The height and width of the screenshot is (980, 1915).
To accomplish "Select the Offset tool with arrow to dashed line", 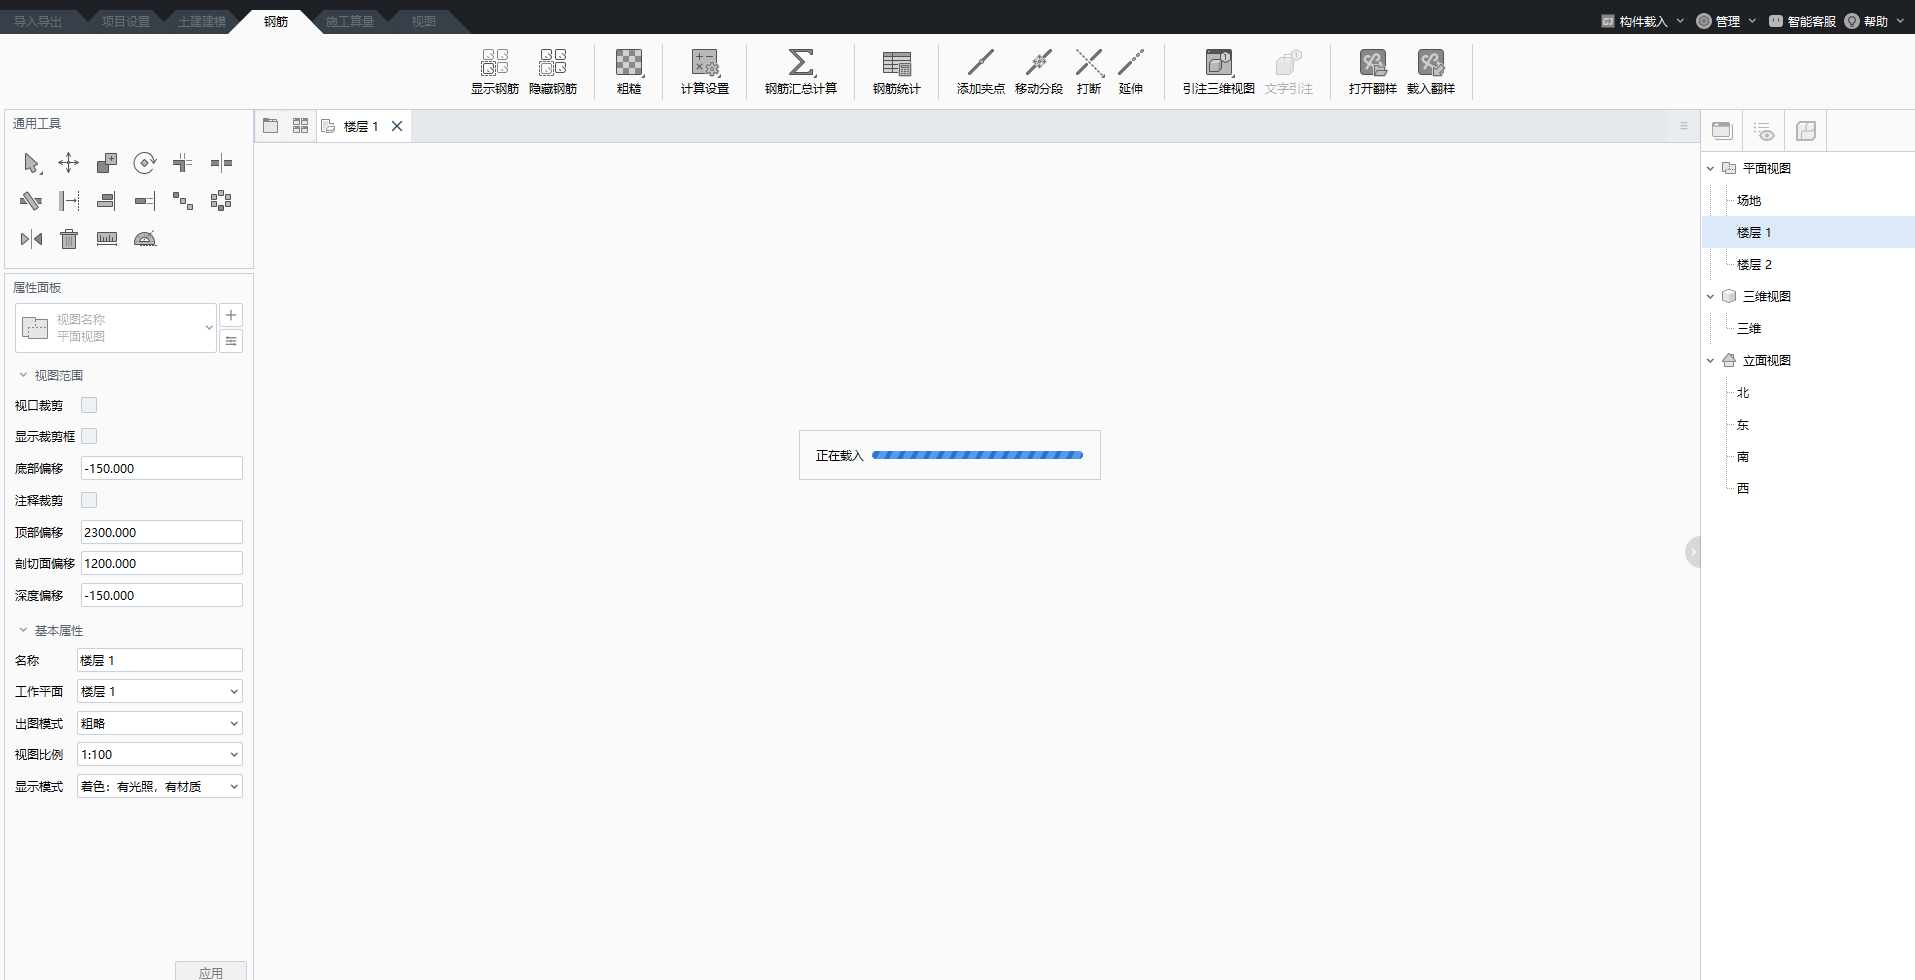I will click(x=69, y=201).
